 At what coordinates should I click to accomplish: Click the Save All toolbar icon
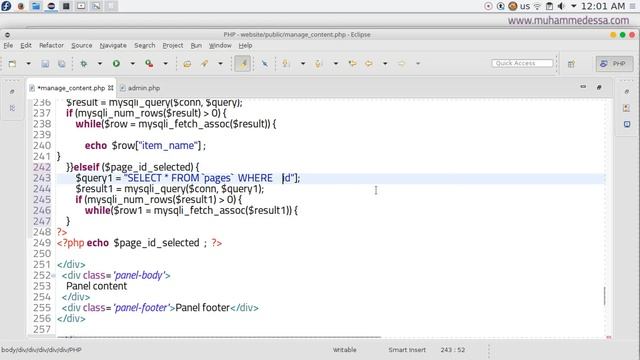pyautogui.click(x=61, y=64)
